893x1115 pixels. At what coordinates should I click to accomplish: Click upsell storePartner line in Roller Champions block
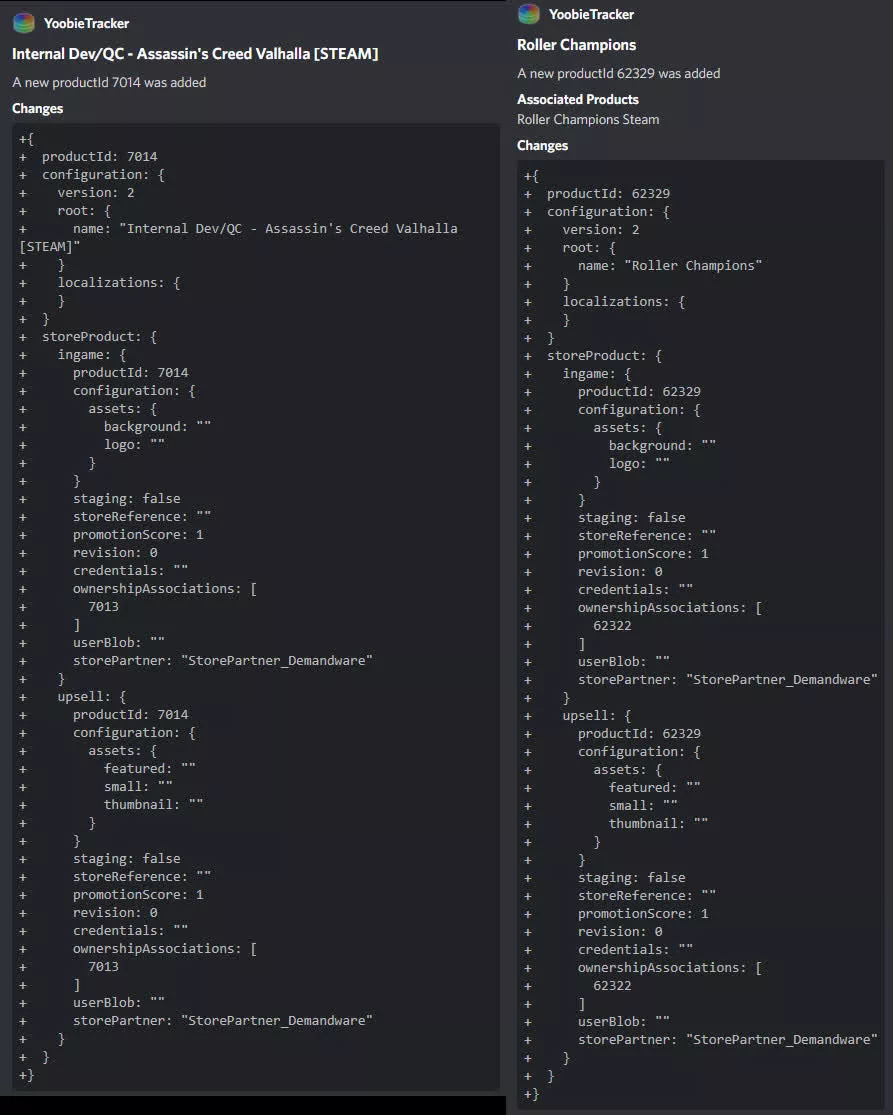[727, 1040]
